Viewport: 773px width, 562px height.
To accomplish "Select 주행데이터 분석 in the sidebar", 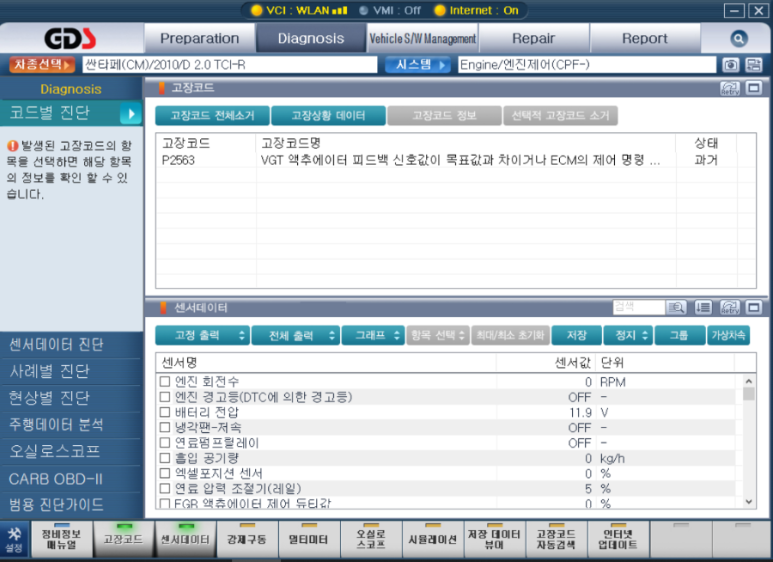I will 70,424.
